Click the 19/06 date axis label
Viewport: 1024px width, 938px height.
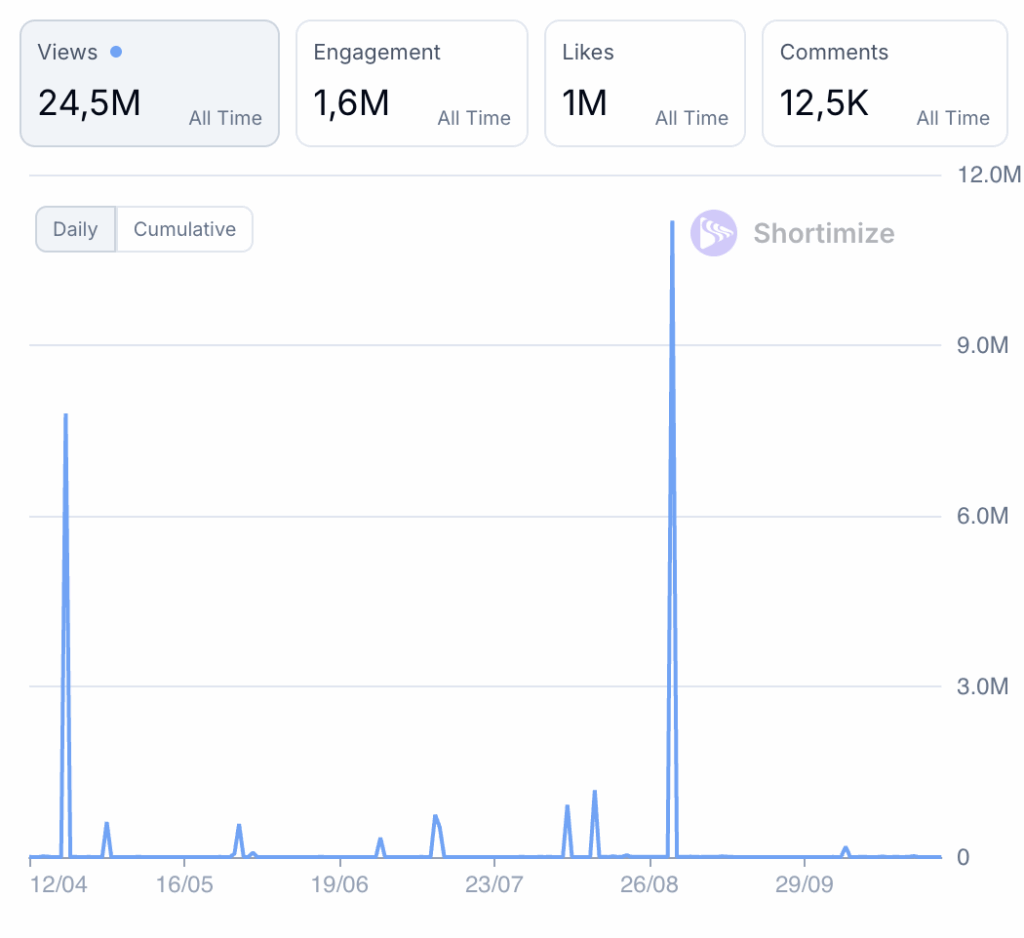(341, 885)
